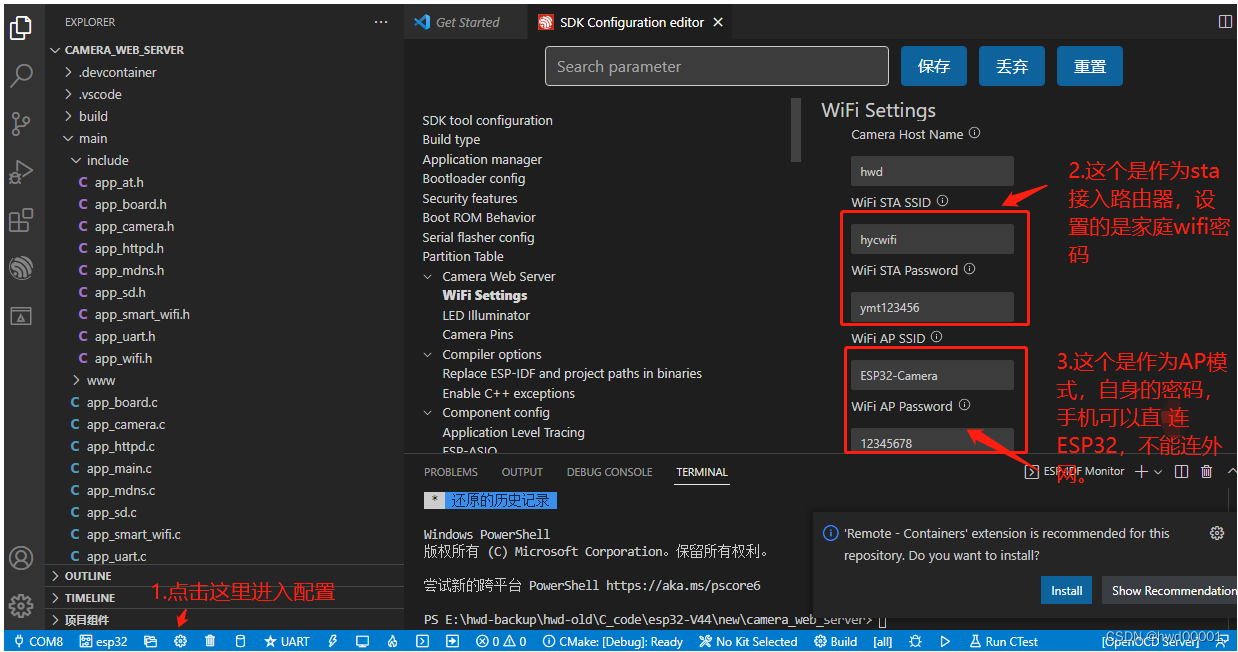
Task: Collapse Compiler options config group
Action: (x=429, y=354)
